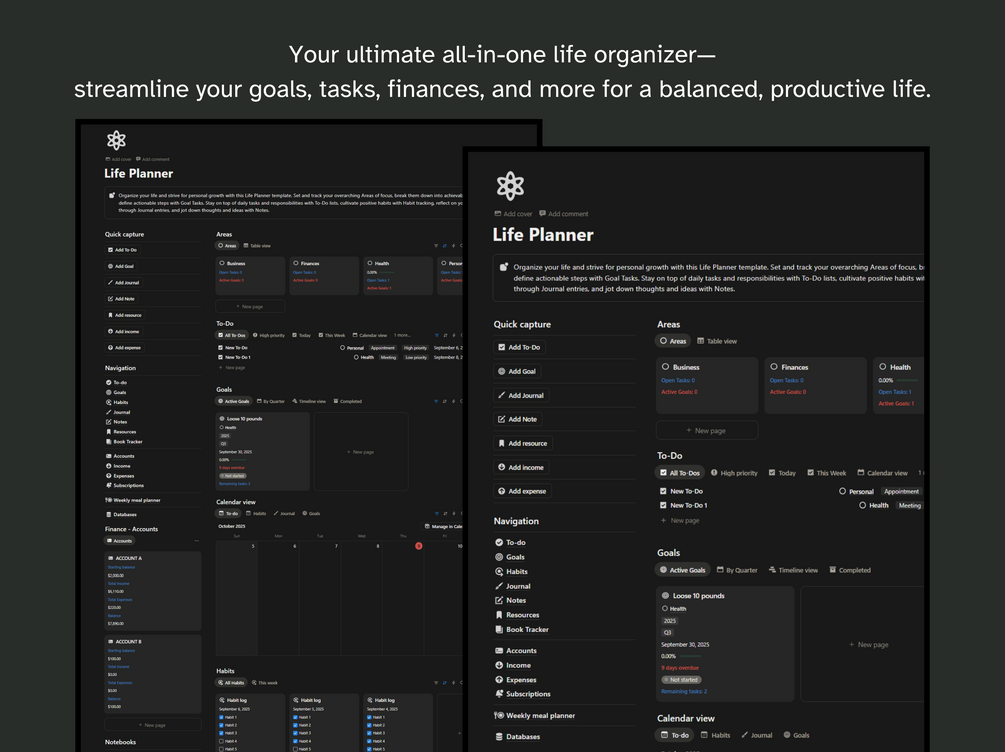This screenshot has width=1005, height=752.
Task: Uncheck Habit 2 in September 5 habit log
Action: tap(295, 725)
